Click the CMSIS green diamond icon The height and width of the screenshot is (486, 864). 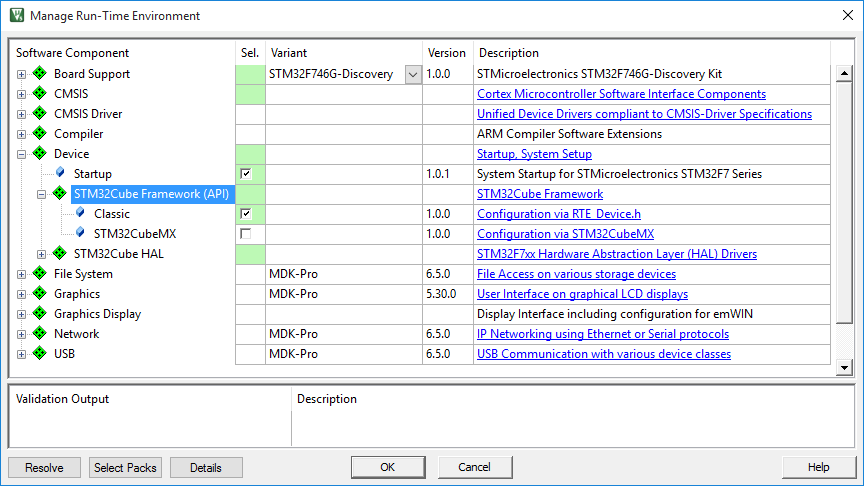[x=40, y=93]
